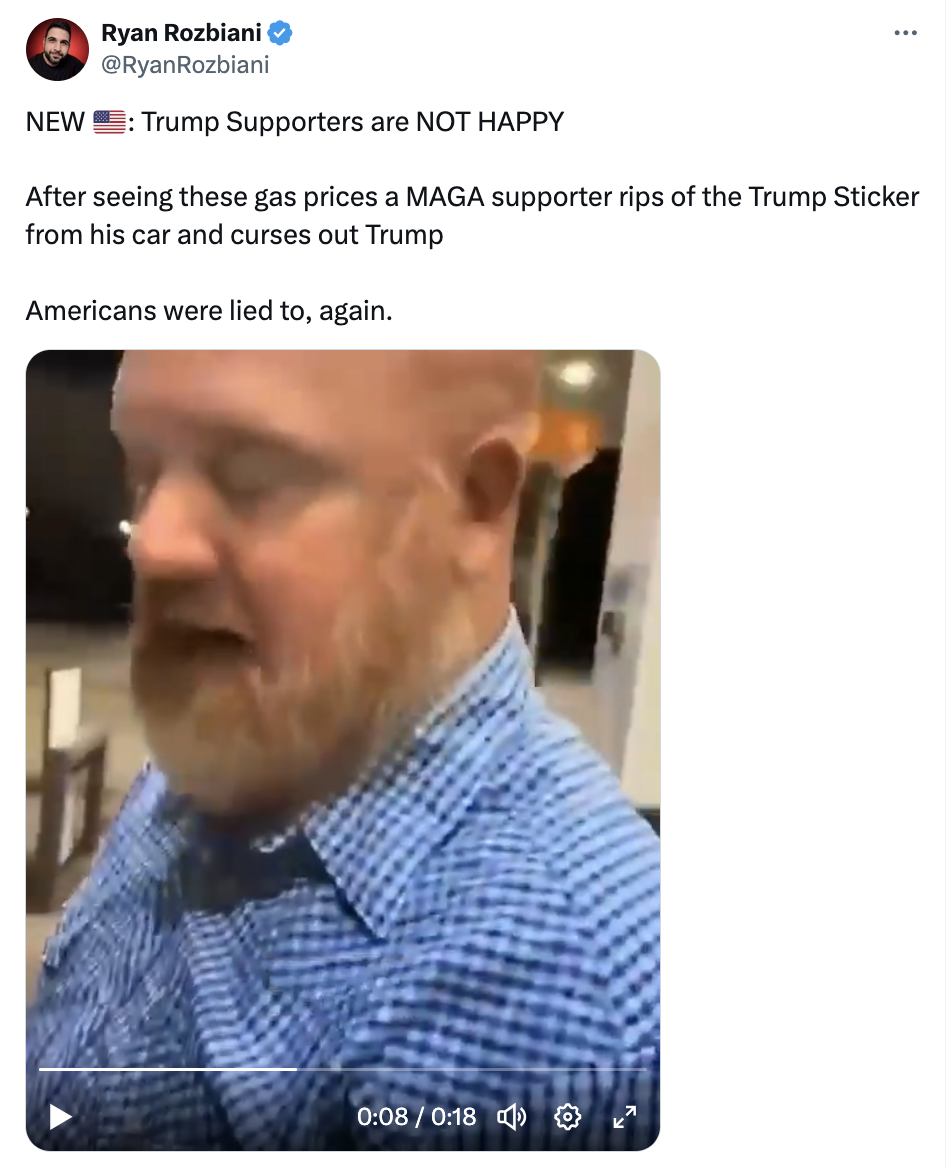Click tweet text 'Trump Supporters are NOT HAPPY'
950x1168 pixels.
point(352,121)
